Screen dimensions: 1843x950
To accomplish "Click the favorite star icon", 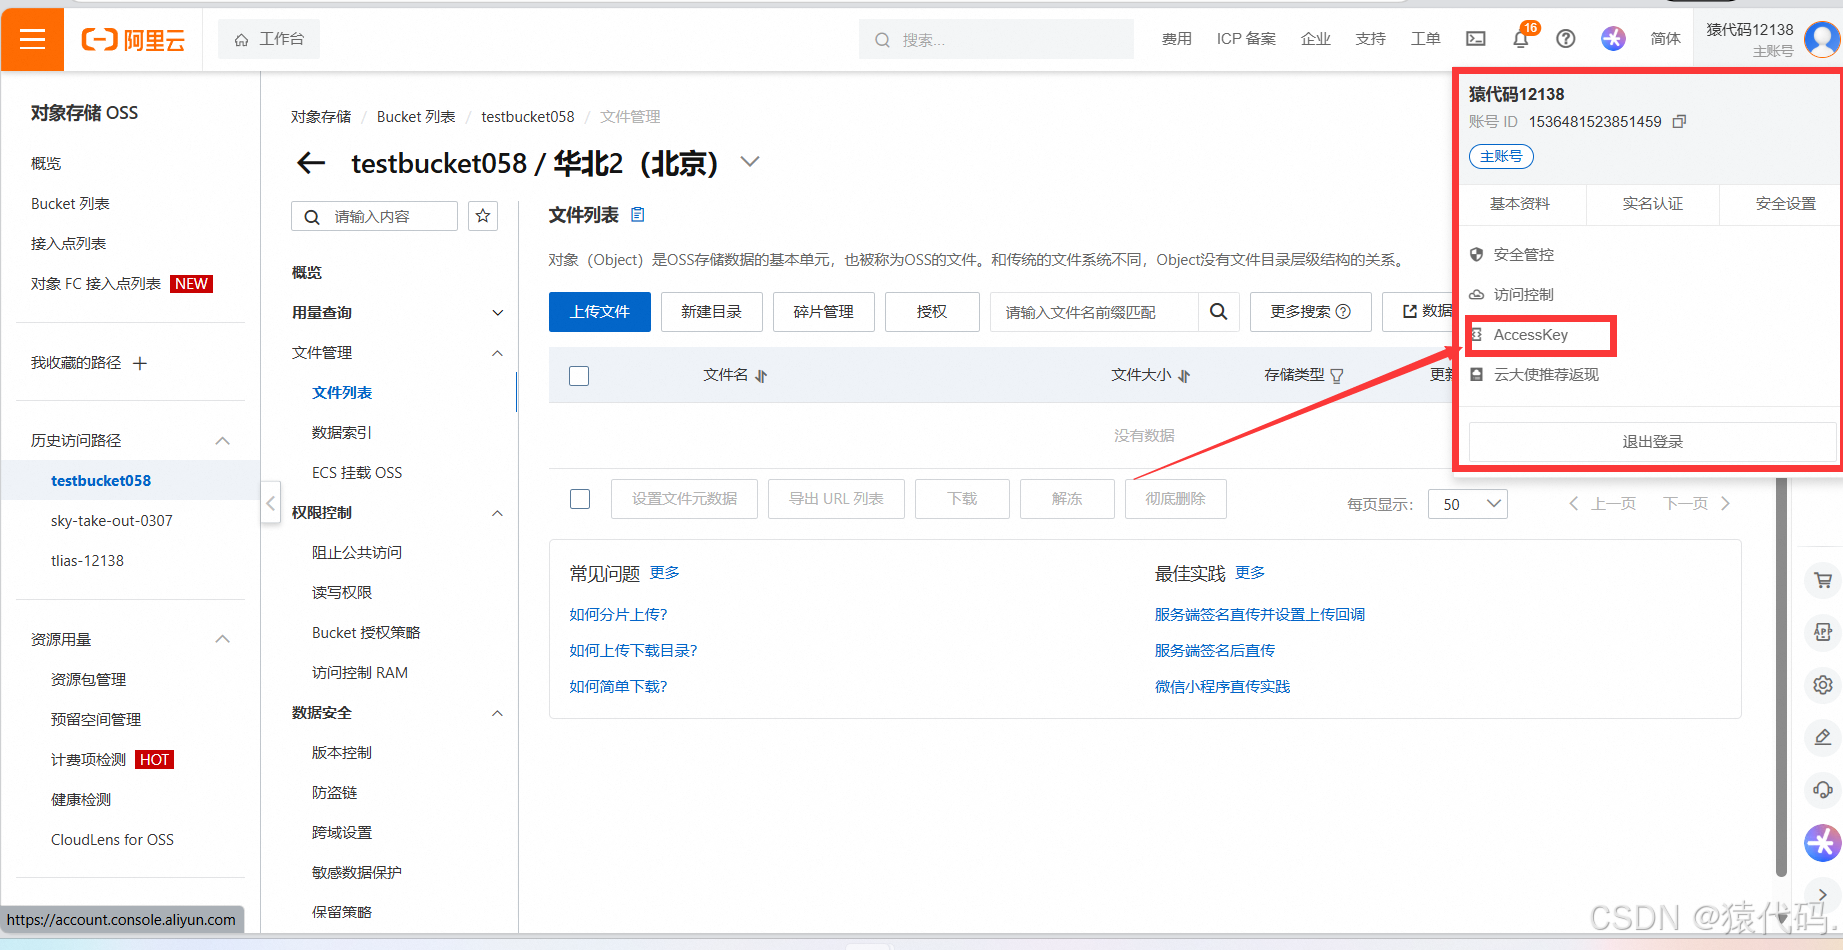I will (483, 216).
